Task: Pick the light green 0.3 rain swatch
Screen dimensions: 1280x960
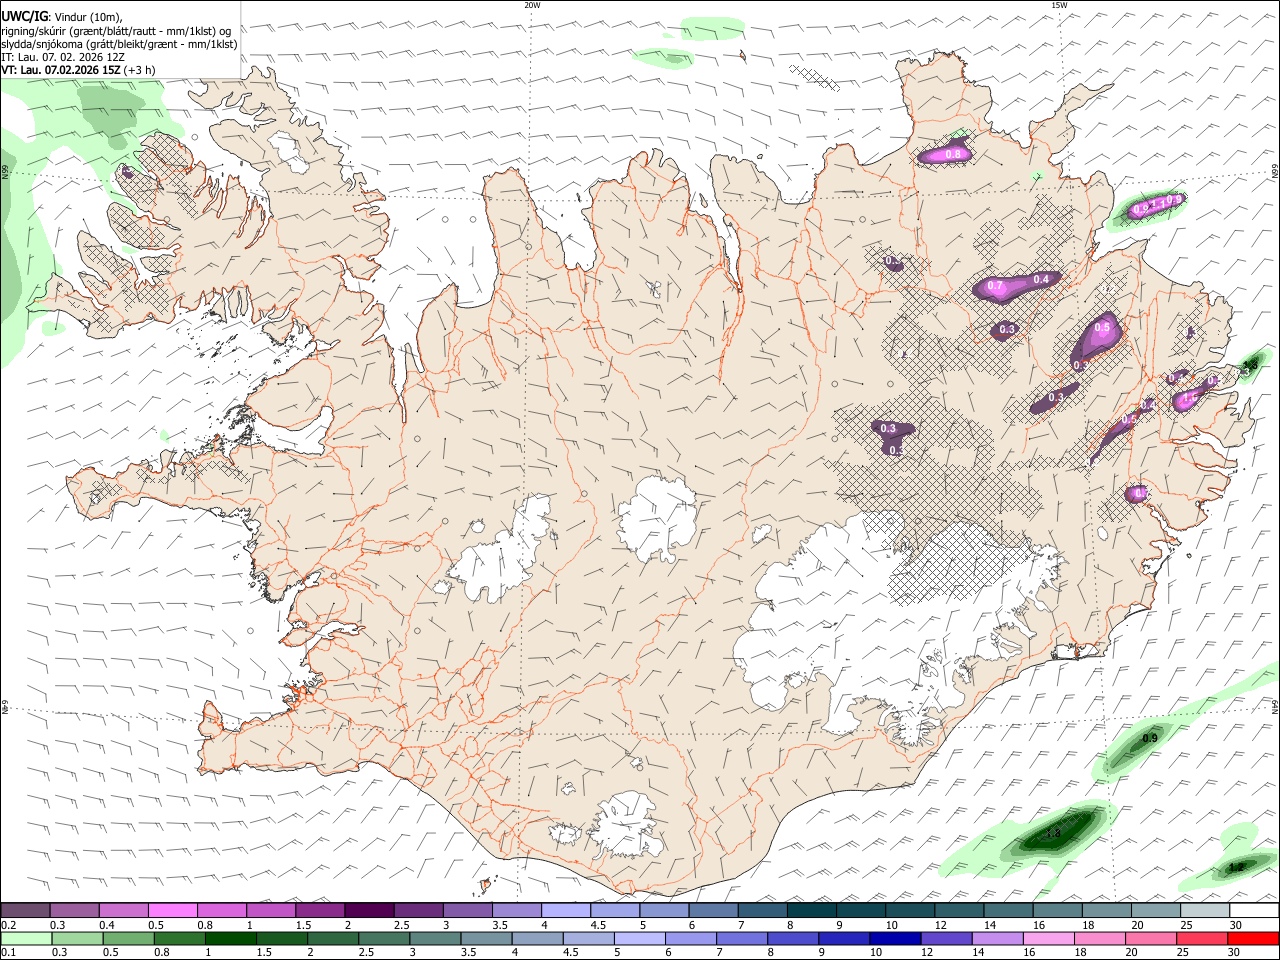Action: click(x=77, y=939)
